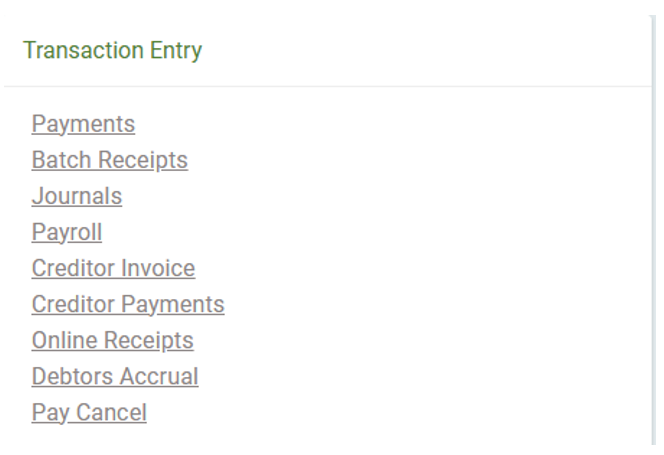
Task: Start a new Payments transaction entry
Action: point(83,124)
